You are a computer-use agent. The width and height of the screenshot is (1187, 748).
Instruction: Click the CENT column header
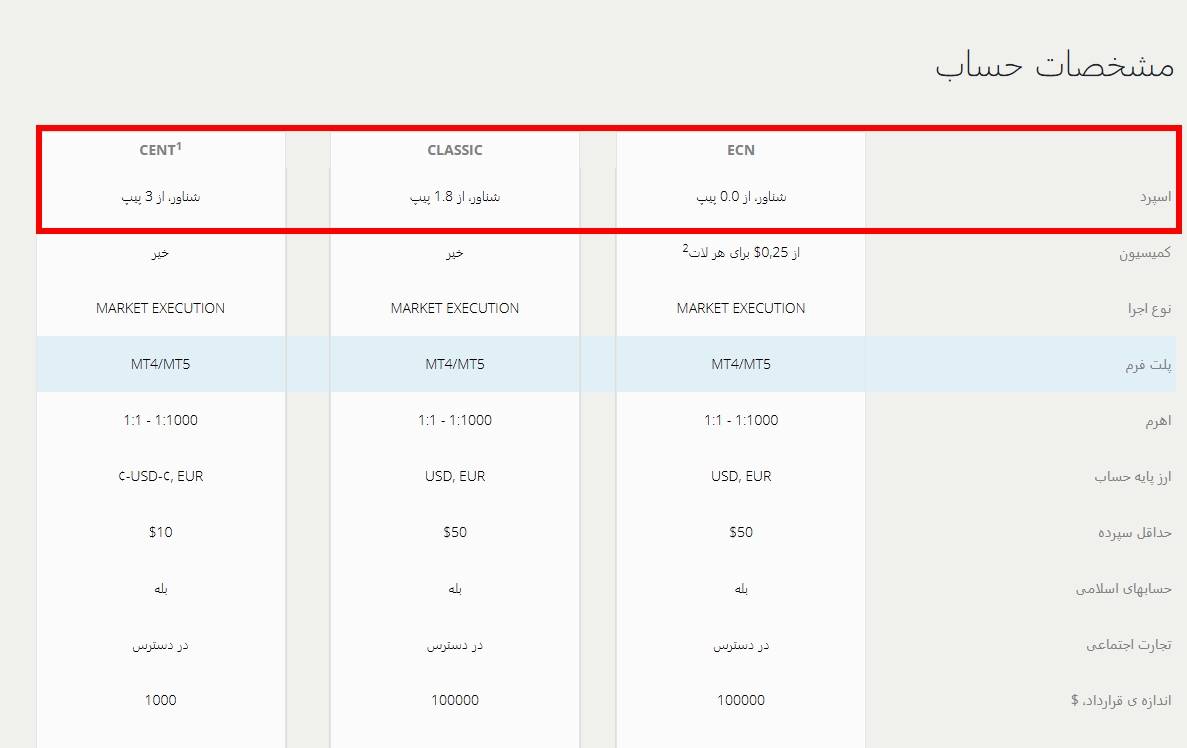click(160, 150)
